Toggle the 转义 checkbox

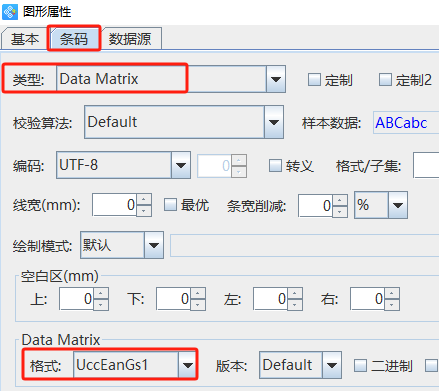[x=275, y=166]
